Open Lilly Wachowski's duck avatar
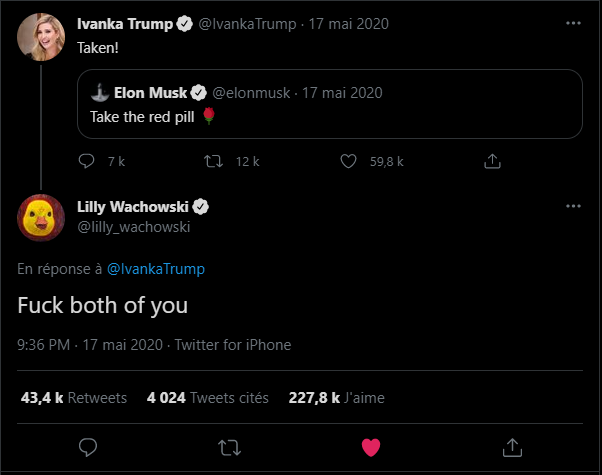Viewport: 602px width, 475px height. [x=40, y=216]
